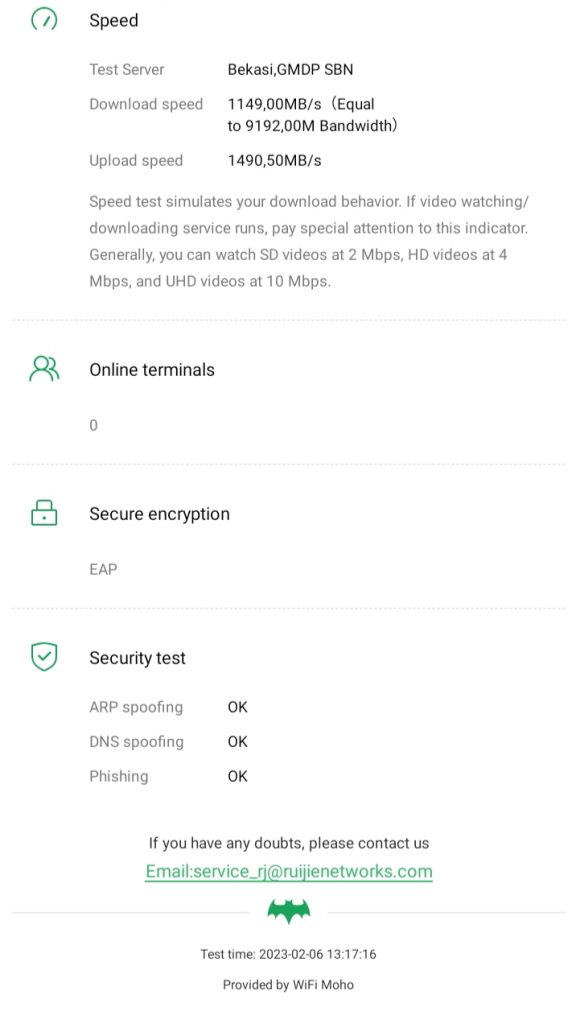This screenshot has height=1024, width=576.
Task: Select the Online terminals heading
Action: [x=152, y=370]
